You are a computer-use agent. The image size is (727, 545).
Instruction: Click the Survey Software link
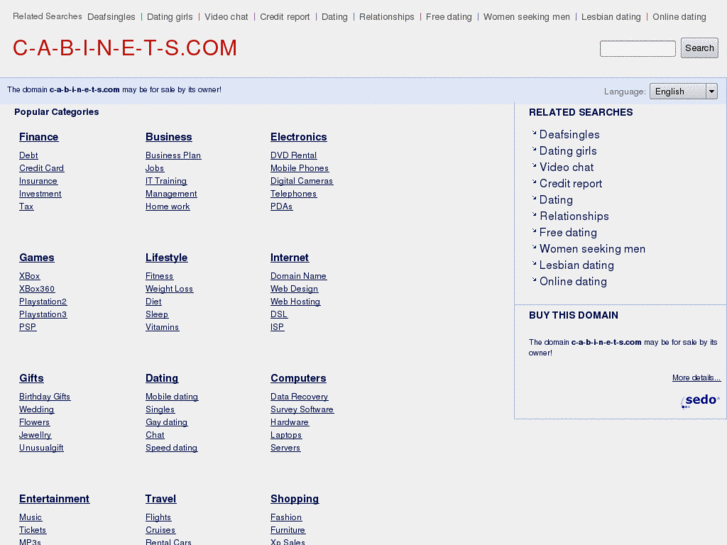tap(302, 410)
